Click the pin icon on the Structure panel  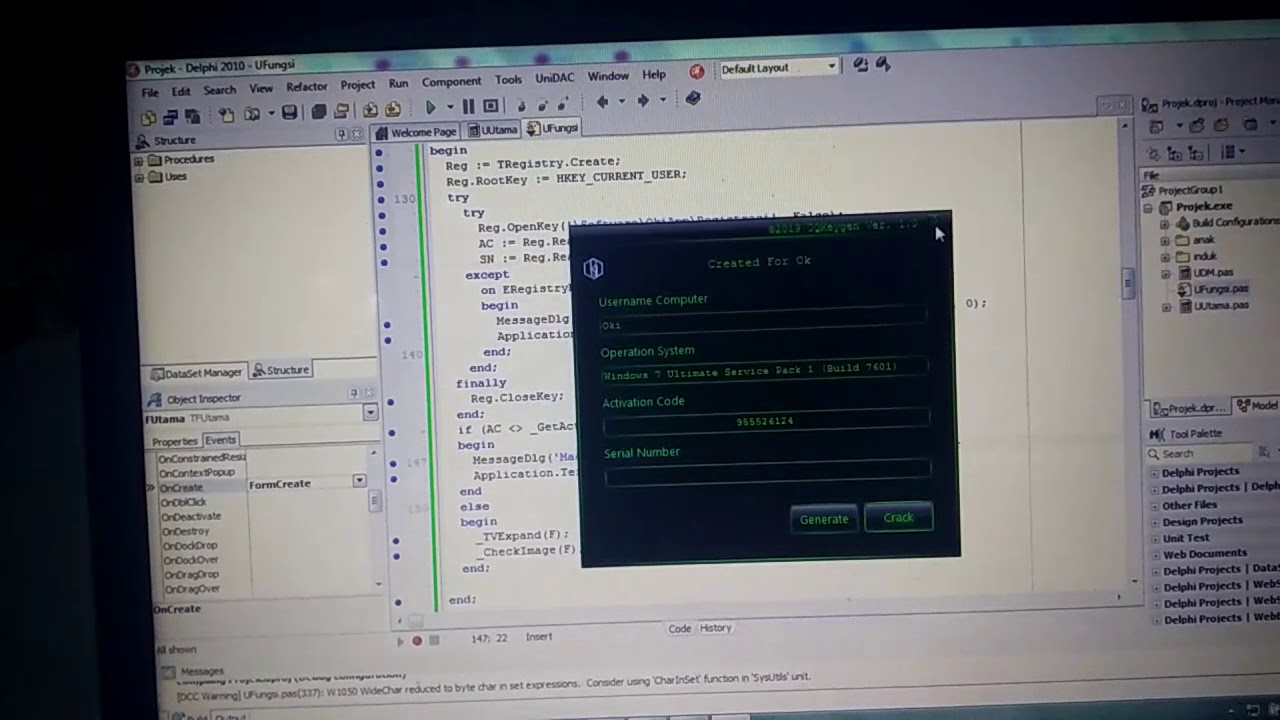click(341, 134)
